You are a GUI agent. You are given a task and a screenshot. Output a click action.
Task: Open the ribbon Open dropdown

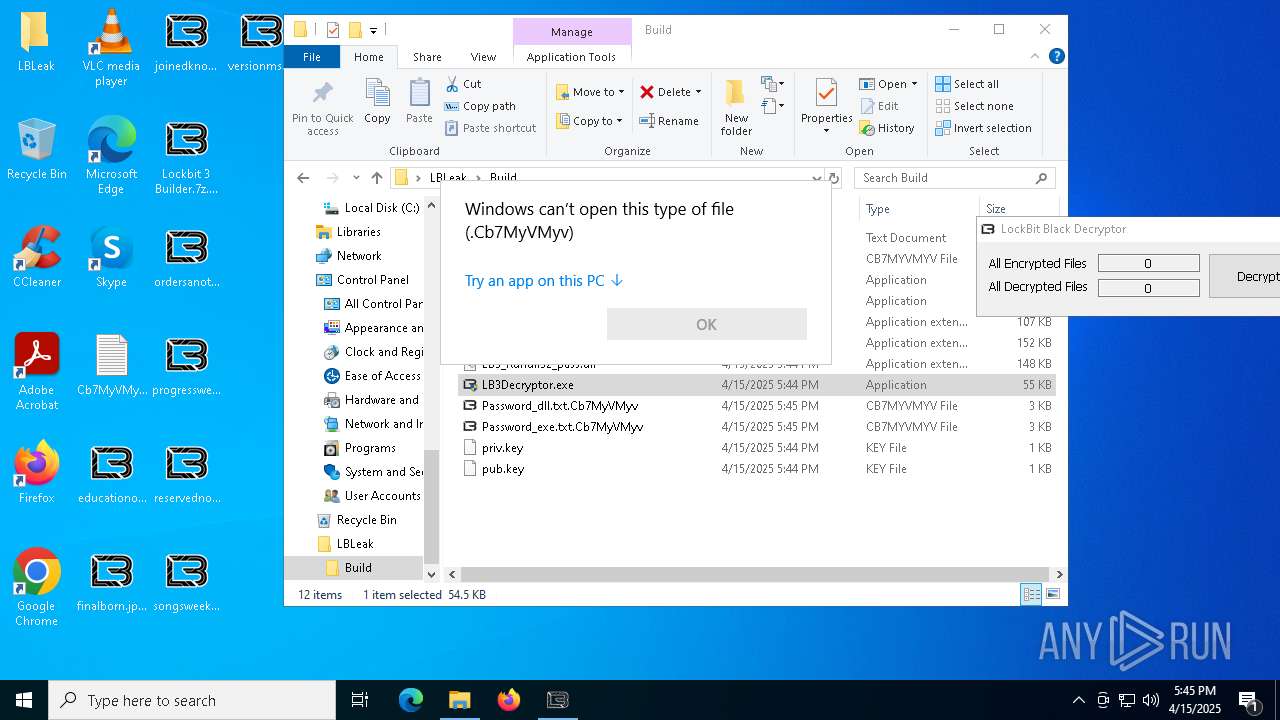(x=888, y=84)
